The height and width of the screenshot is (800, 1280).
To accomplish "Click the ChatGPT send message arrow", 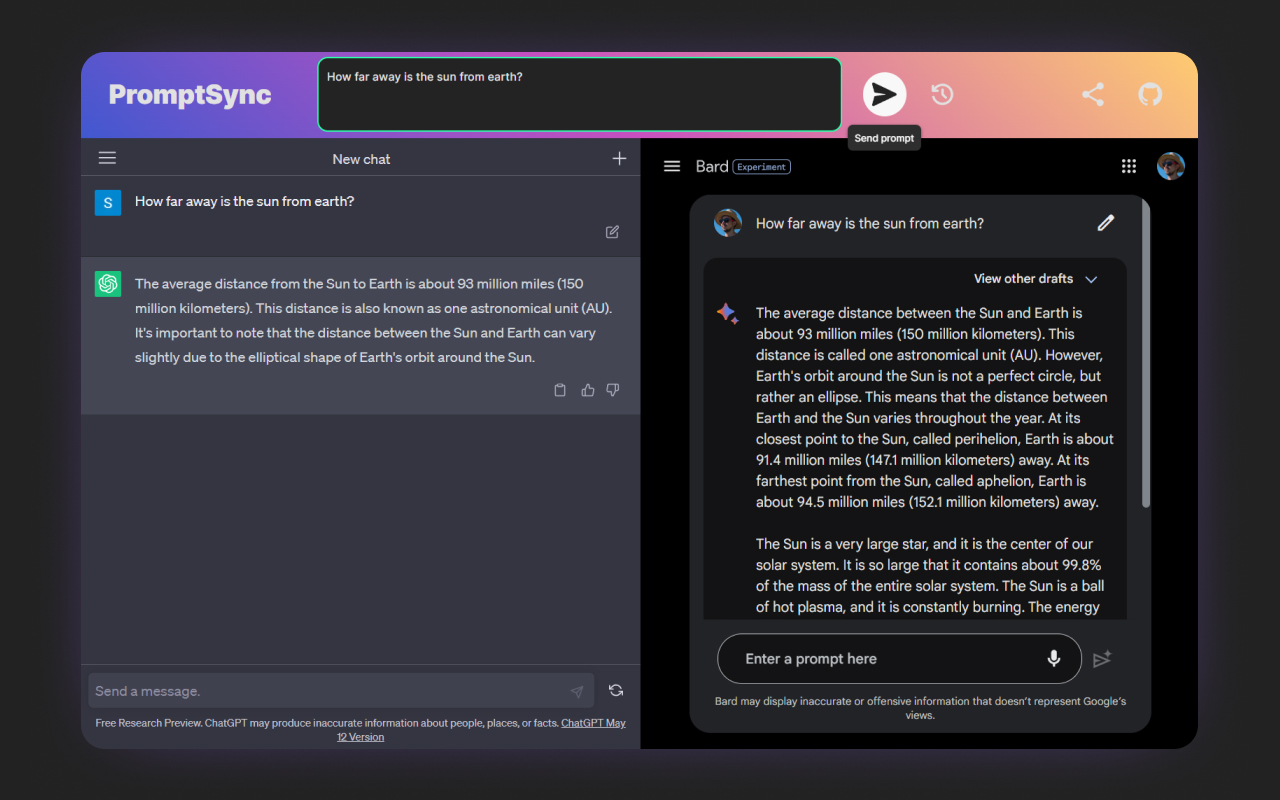I will [x=577, y=691].
